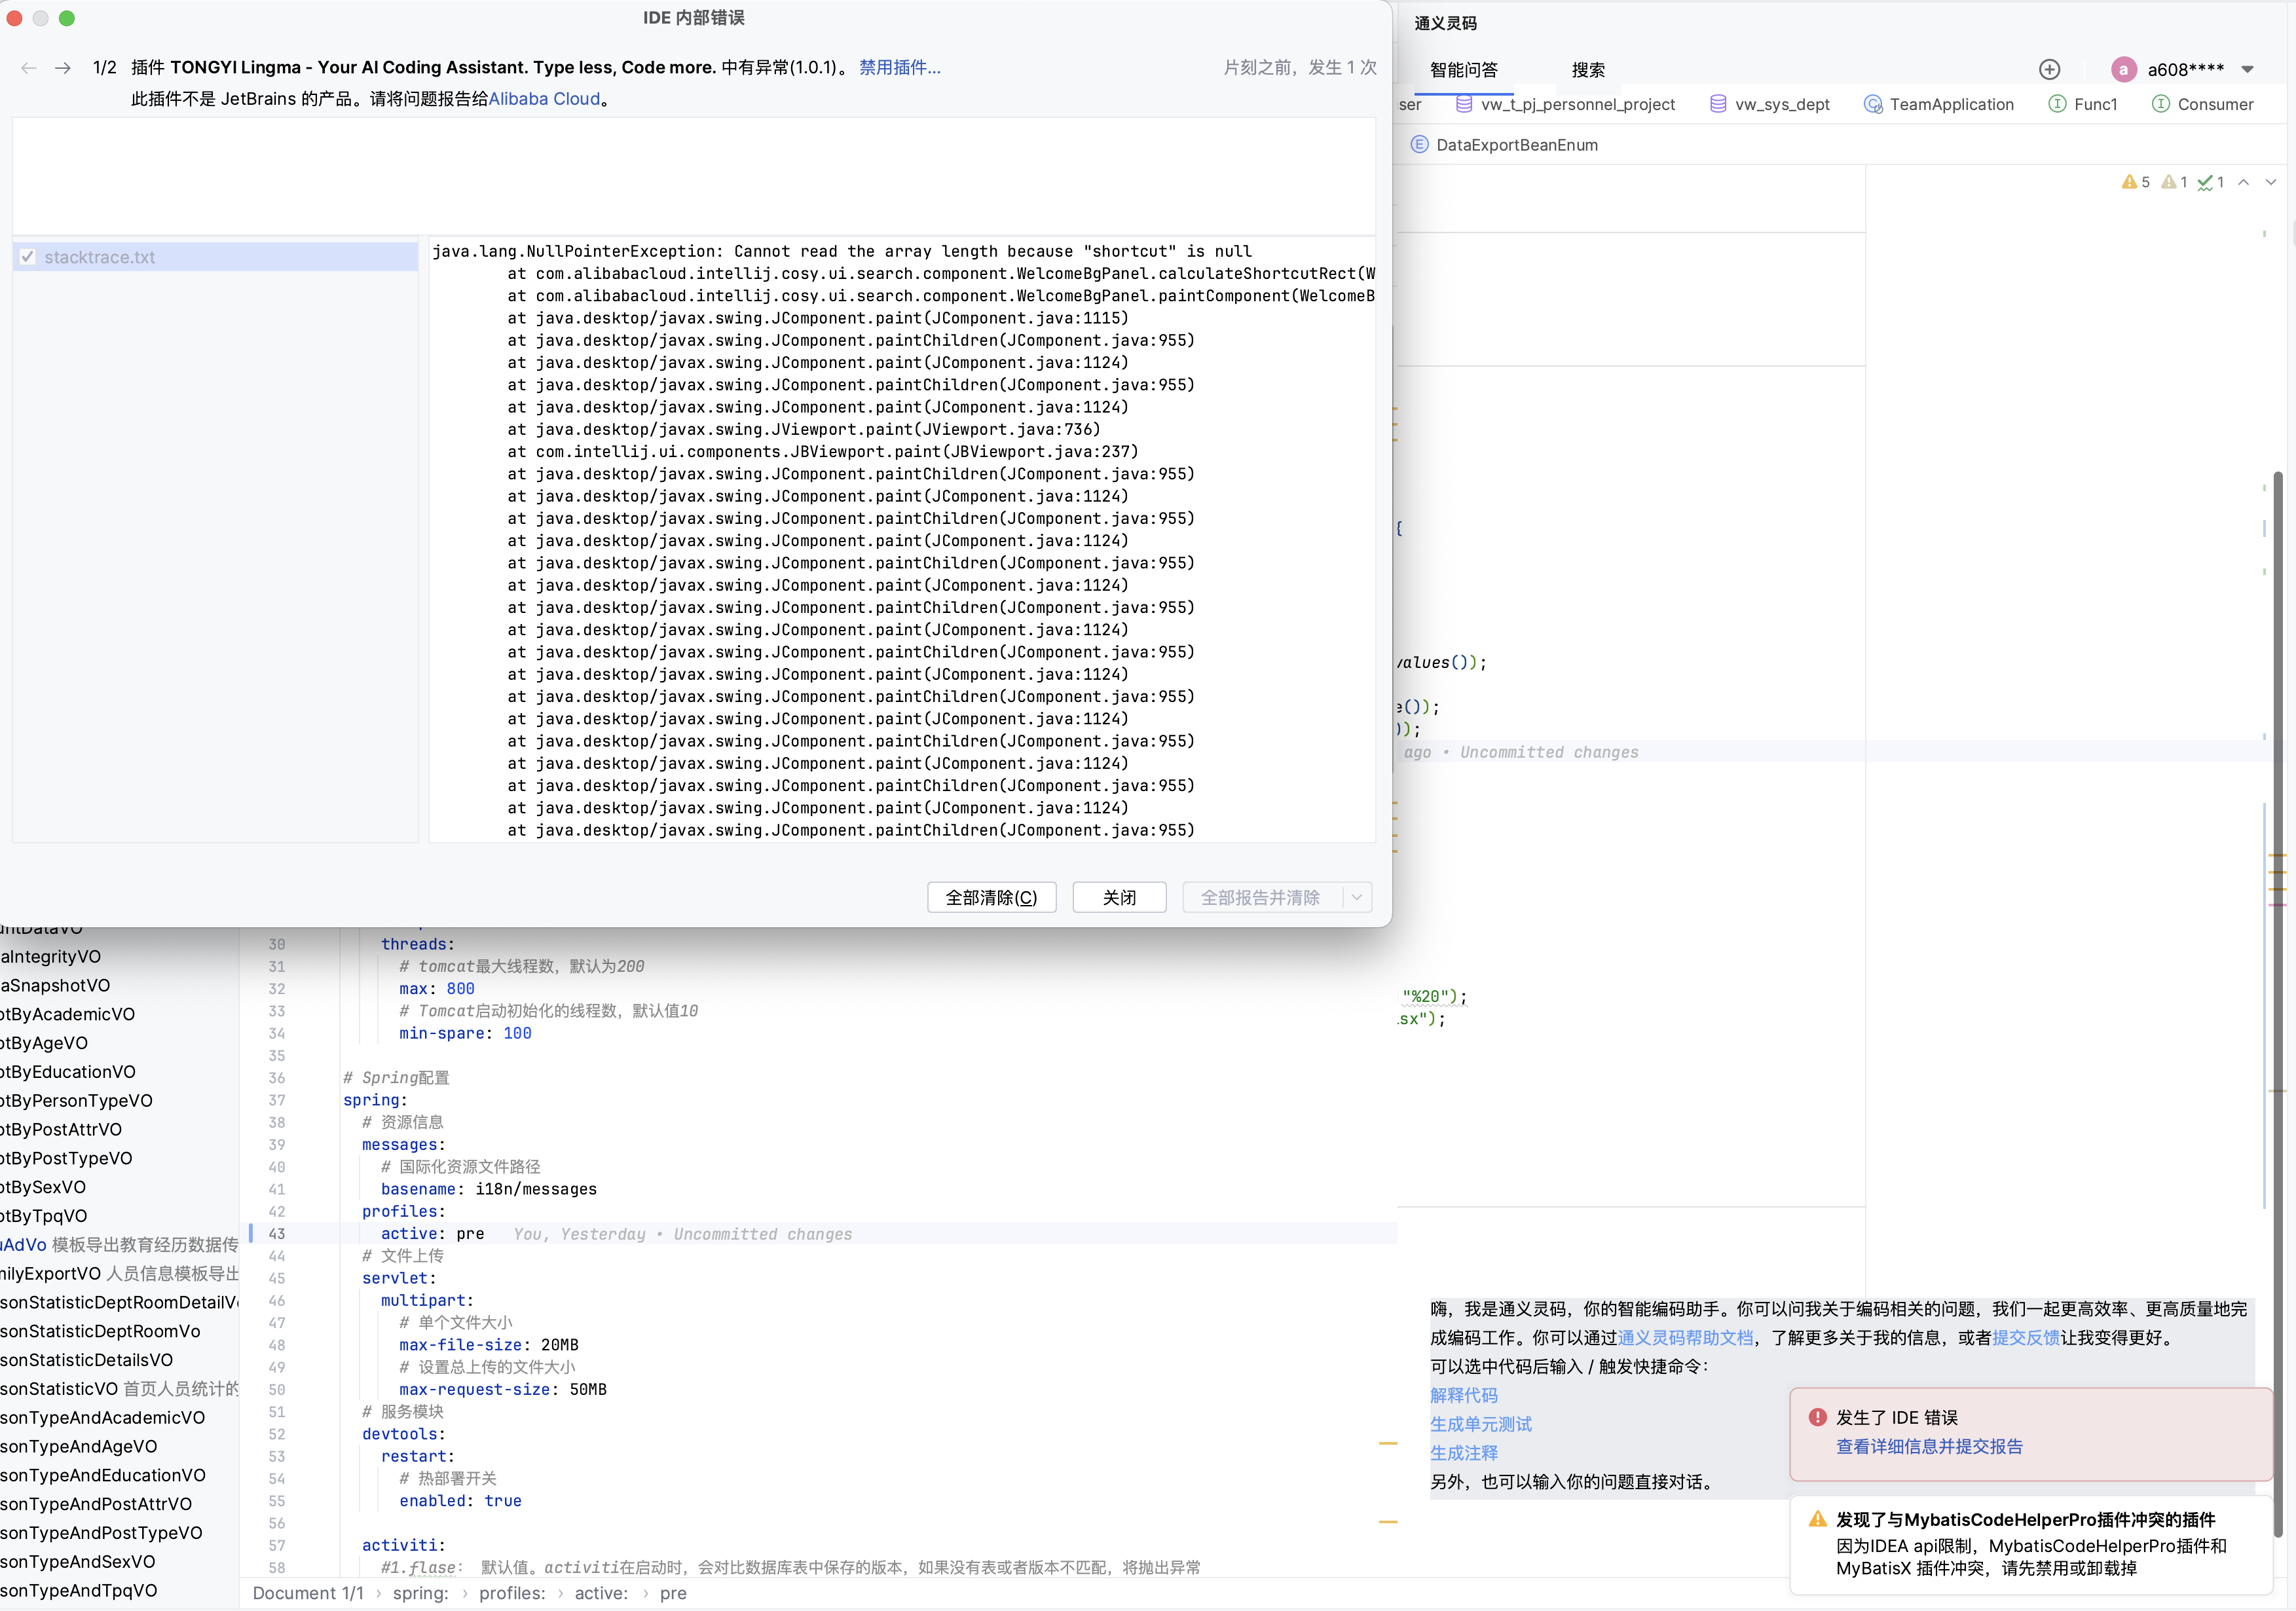Switch to the 搜索 tab

pos(1588,70)
